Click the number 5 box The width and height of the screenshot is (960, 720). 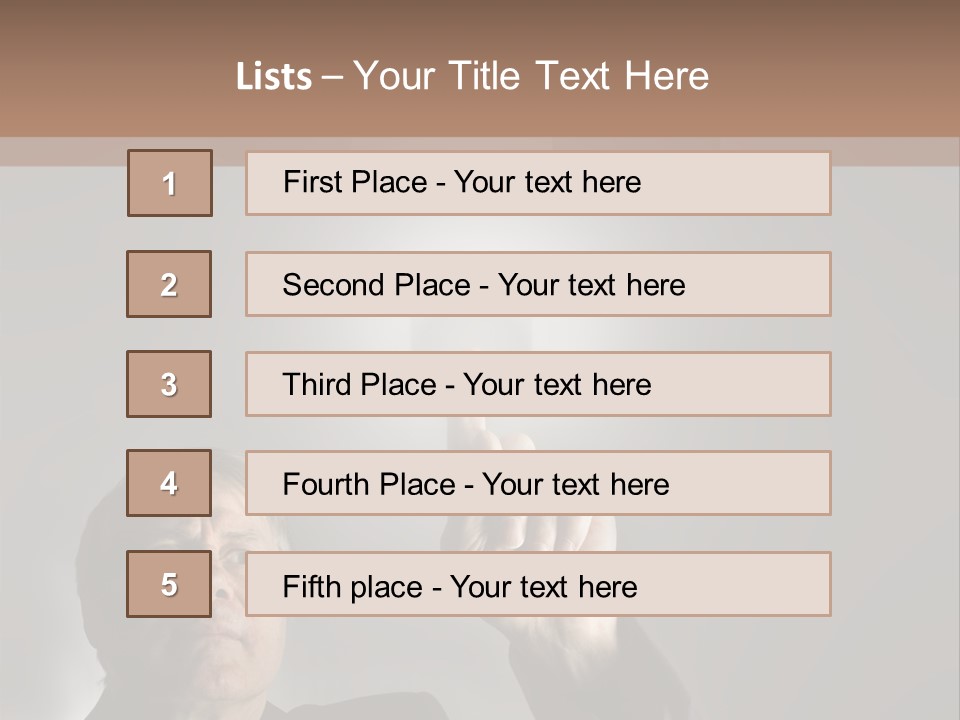pos(169,584)
